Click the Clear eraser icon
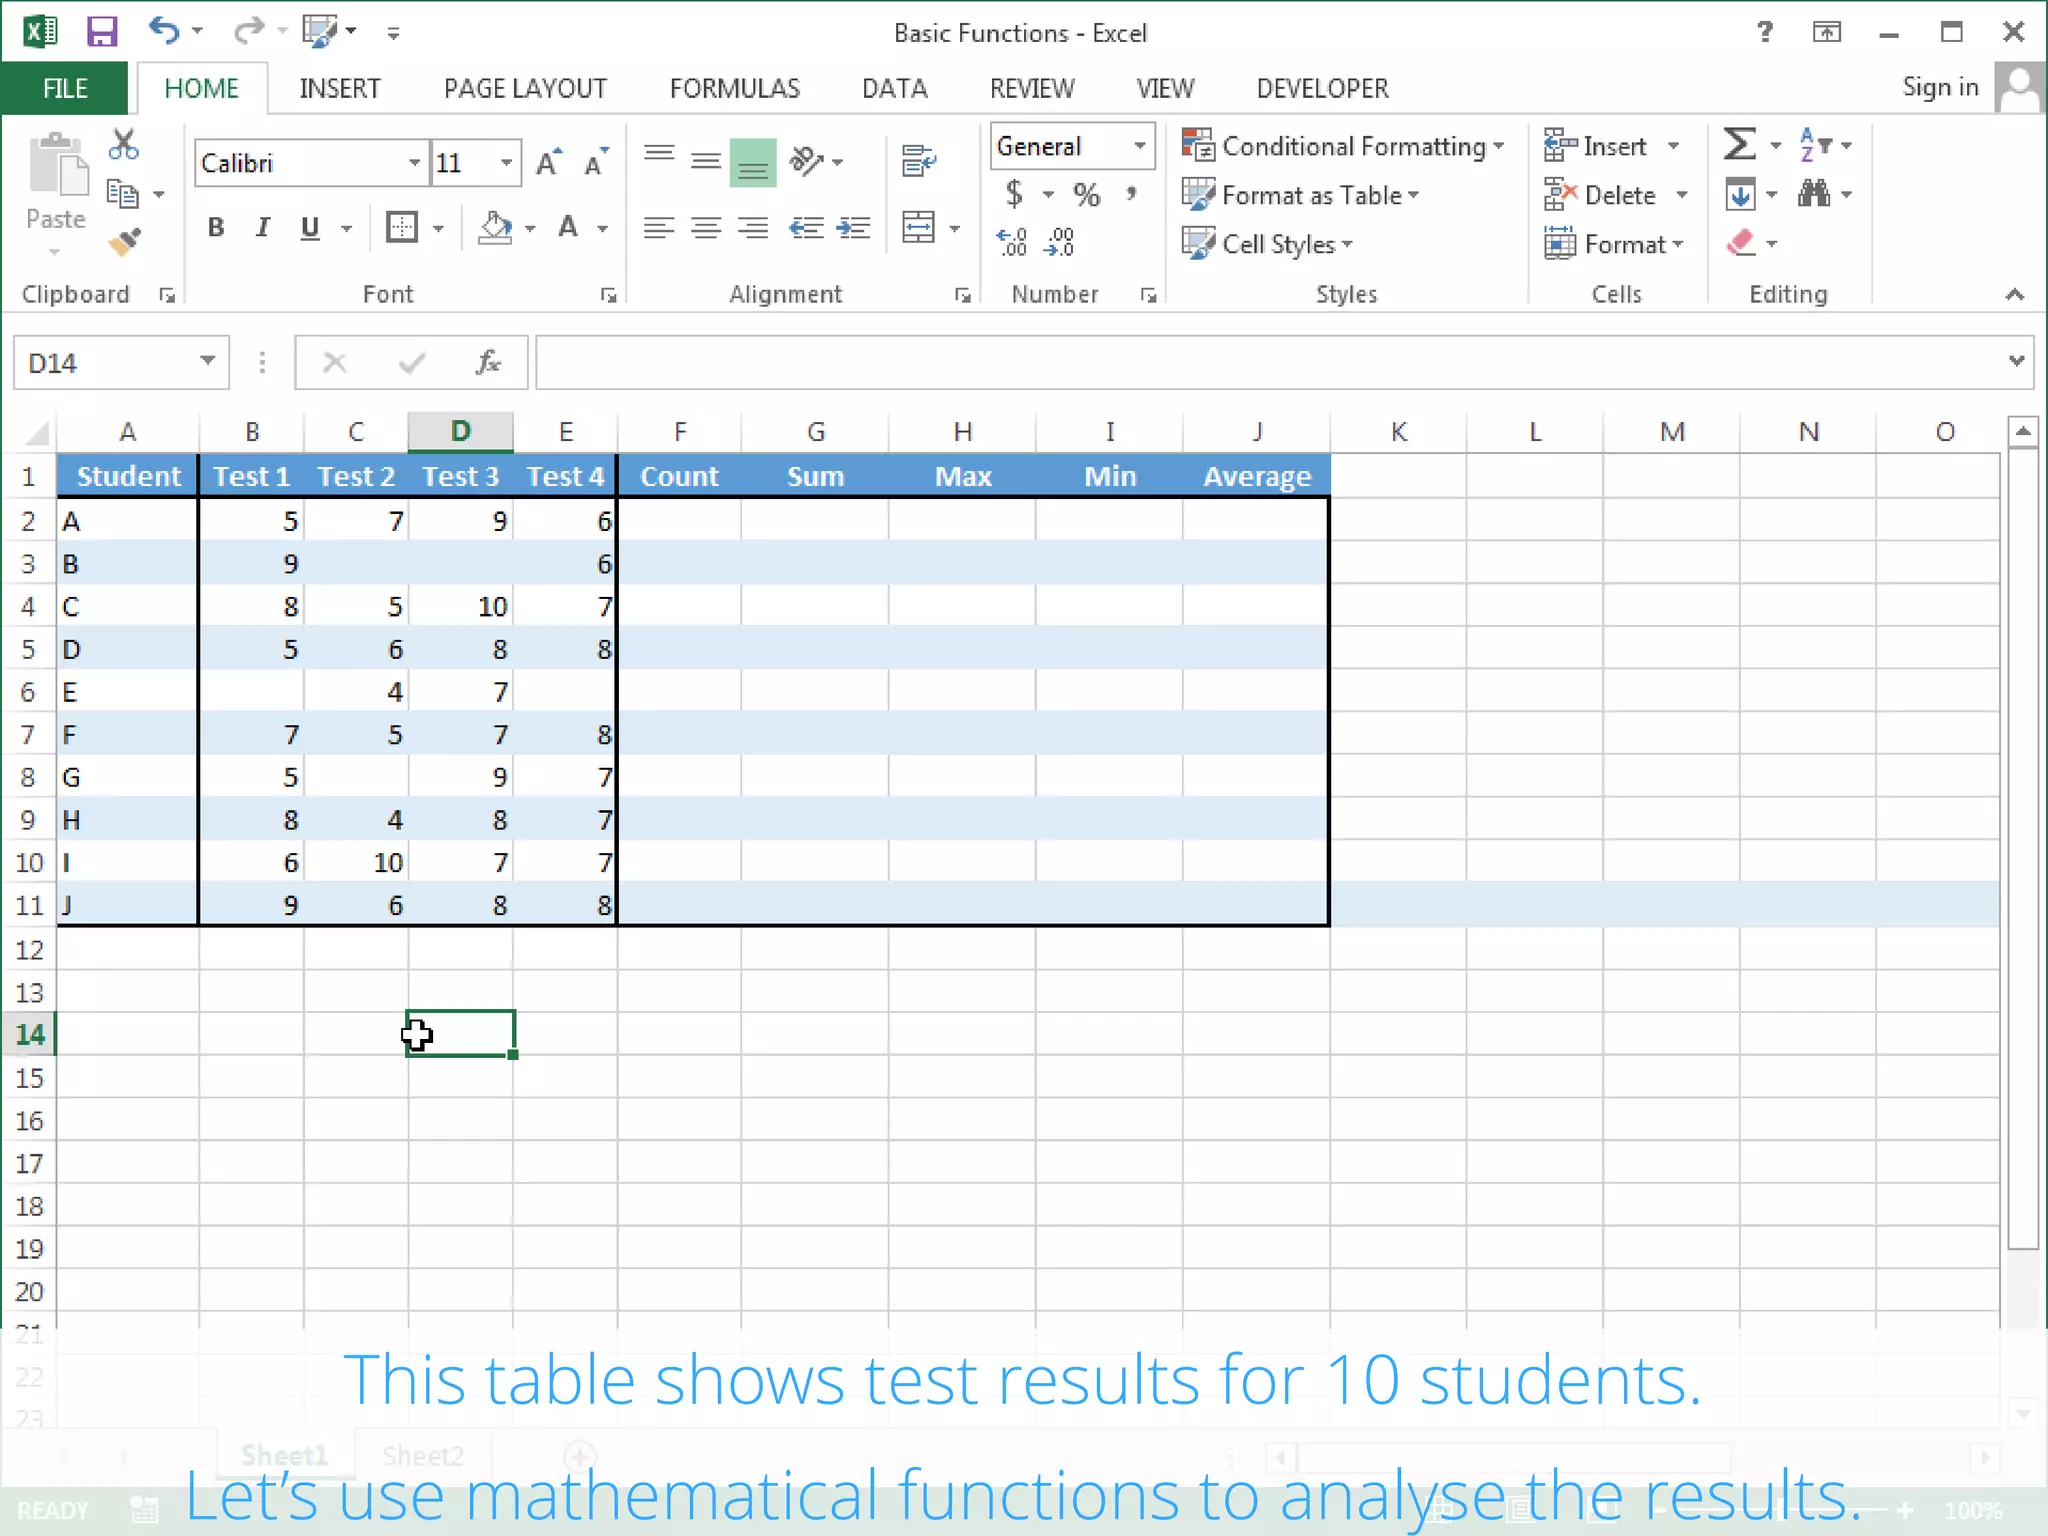 tap(1741, 243)
